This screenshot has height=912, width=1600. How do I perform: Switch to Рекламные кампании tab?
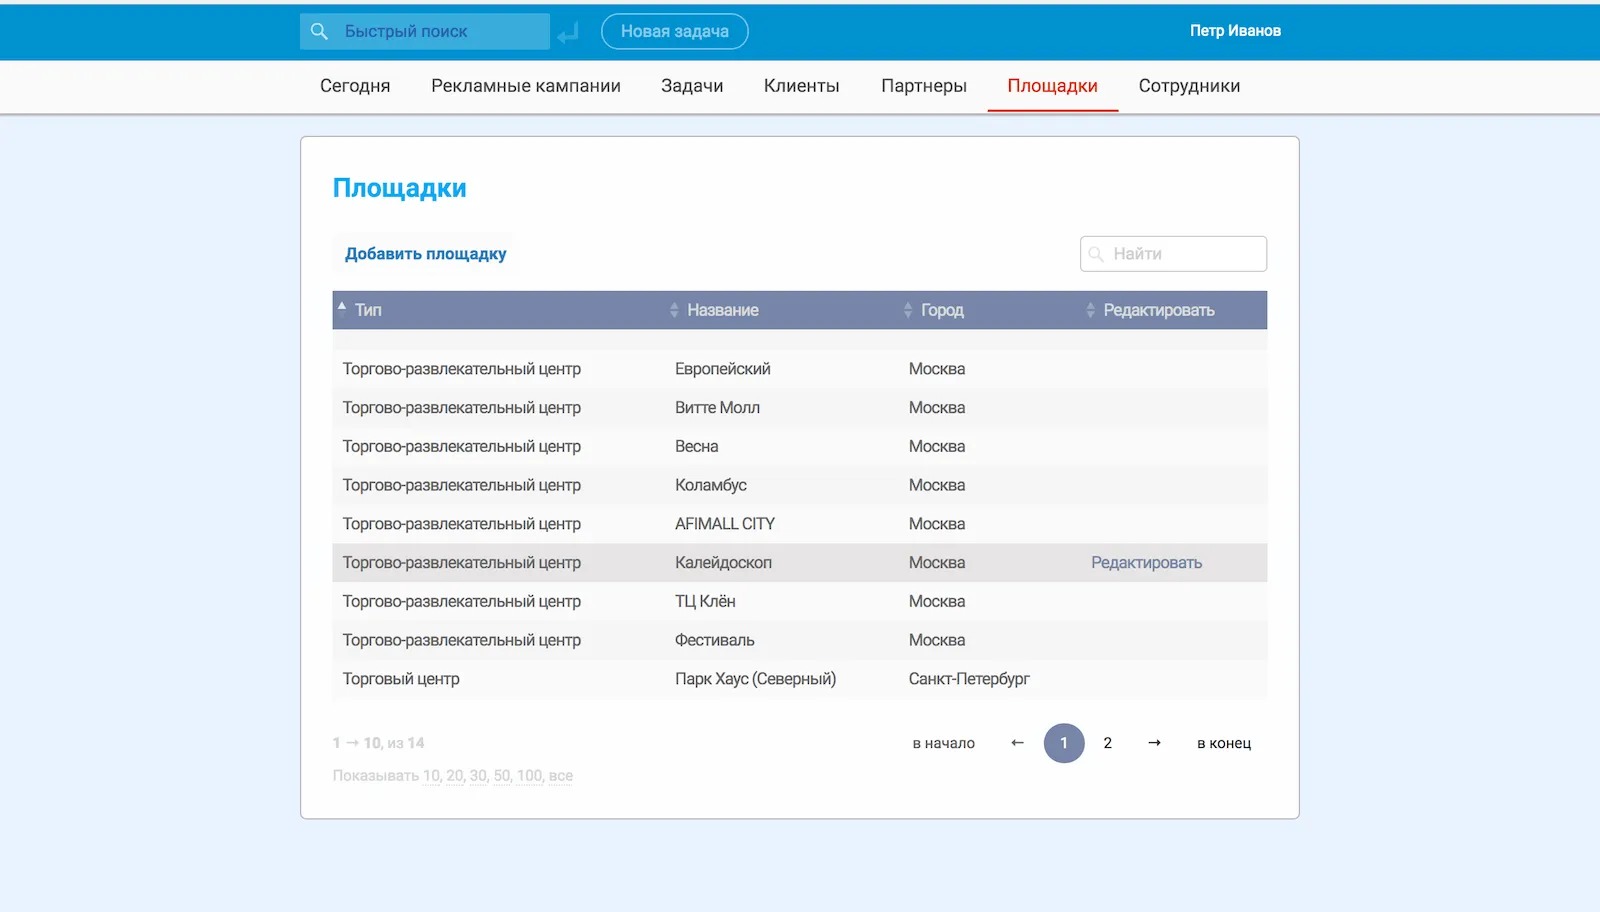click(526, 86)
